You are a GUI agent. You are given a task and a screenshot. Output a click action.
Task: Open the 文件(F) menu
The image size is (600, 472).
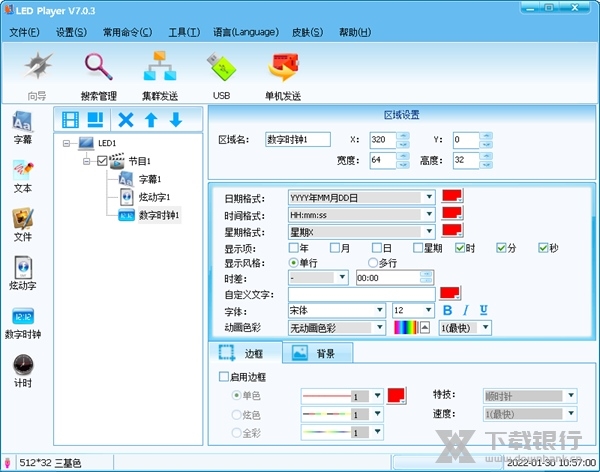click(x=24, y=33)
